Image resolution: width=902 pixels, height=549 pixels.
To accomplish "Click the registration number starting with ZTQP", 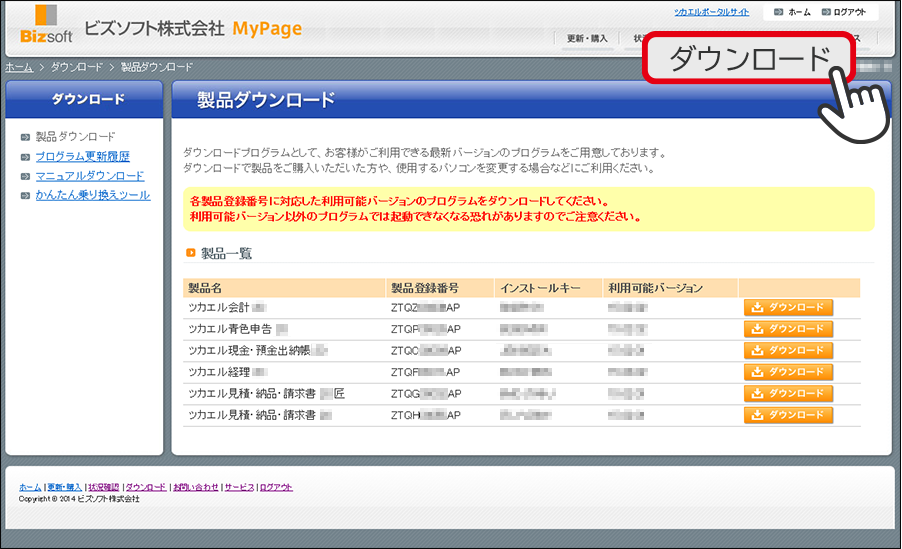I will 426,329.
